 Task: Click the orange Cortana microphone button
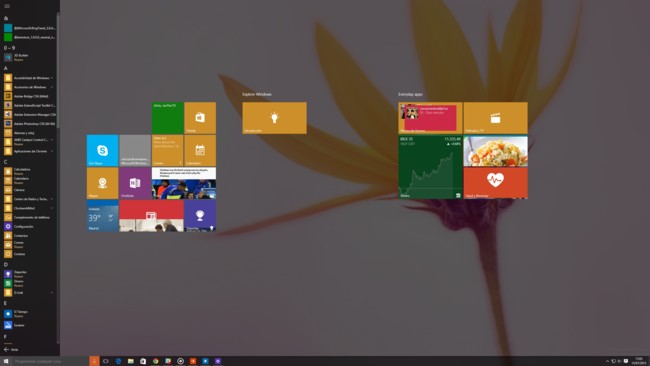point(94,361)
